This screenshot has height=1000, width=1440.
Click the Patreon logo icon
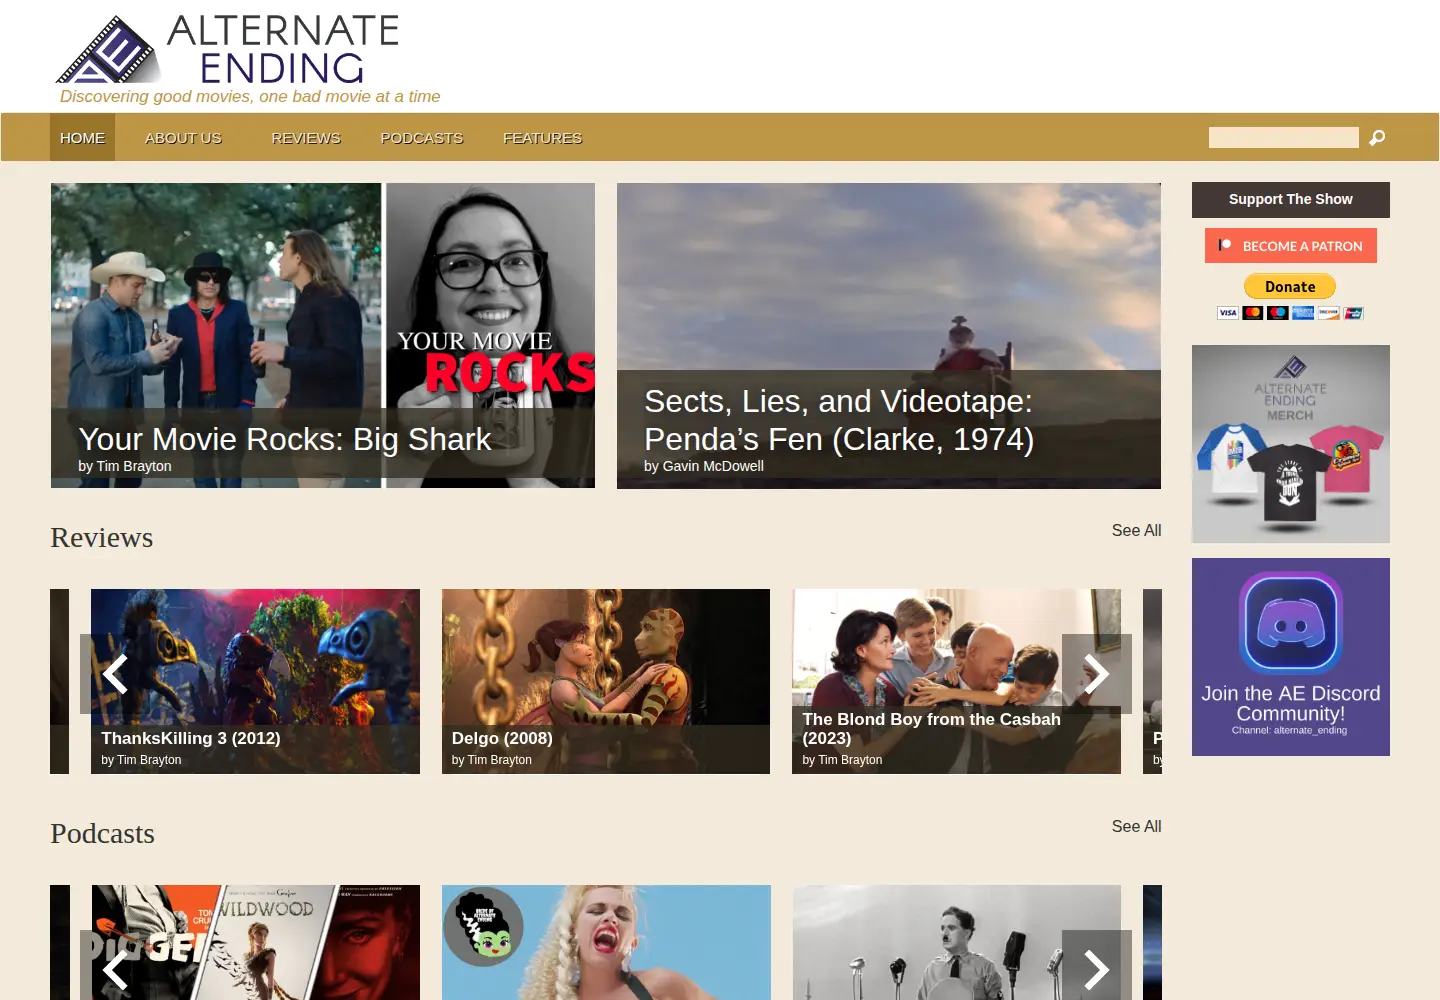(x=1225, y=245)
